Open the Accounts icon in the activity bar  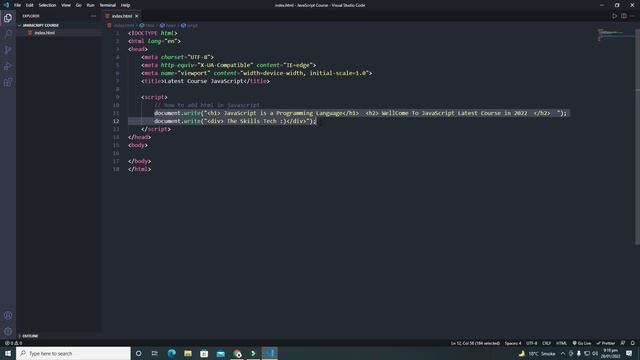coord(8,316)
